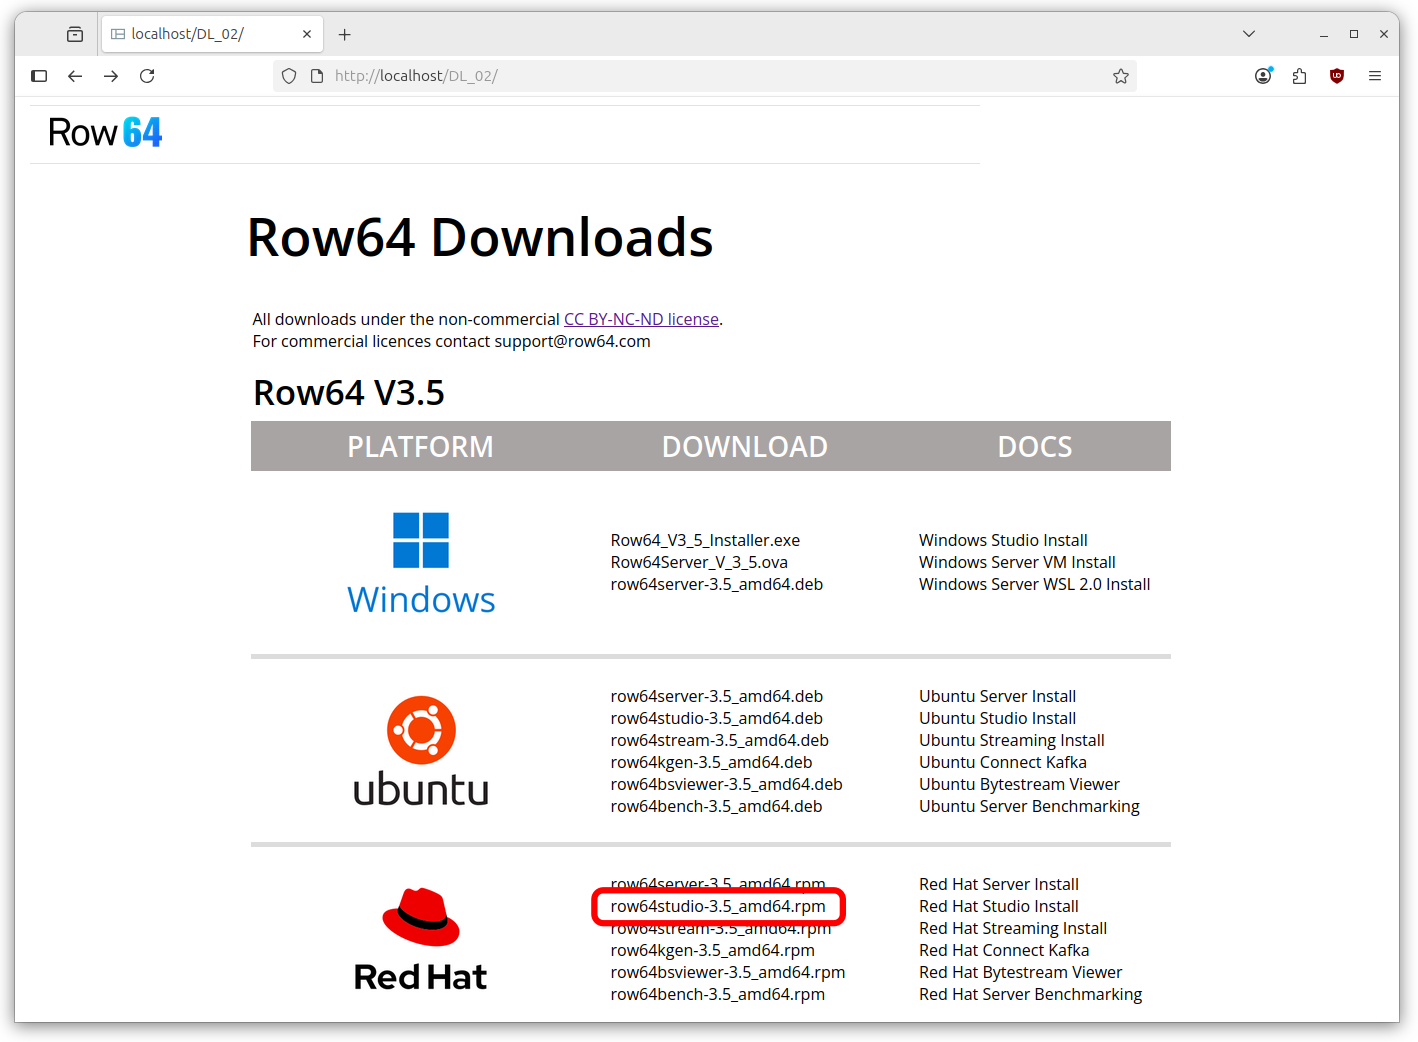Click the DOCS column header

[x=1035, y=447]
